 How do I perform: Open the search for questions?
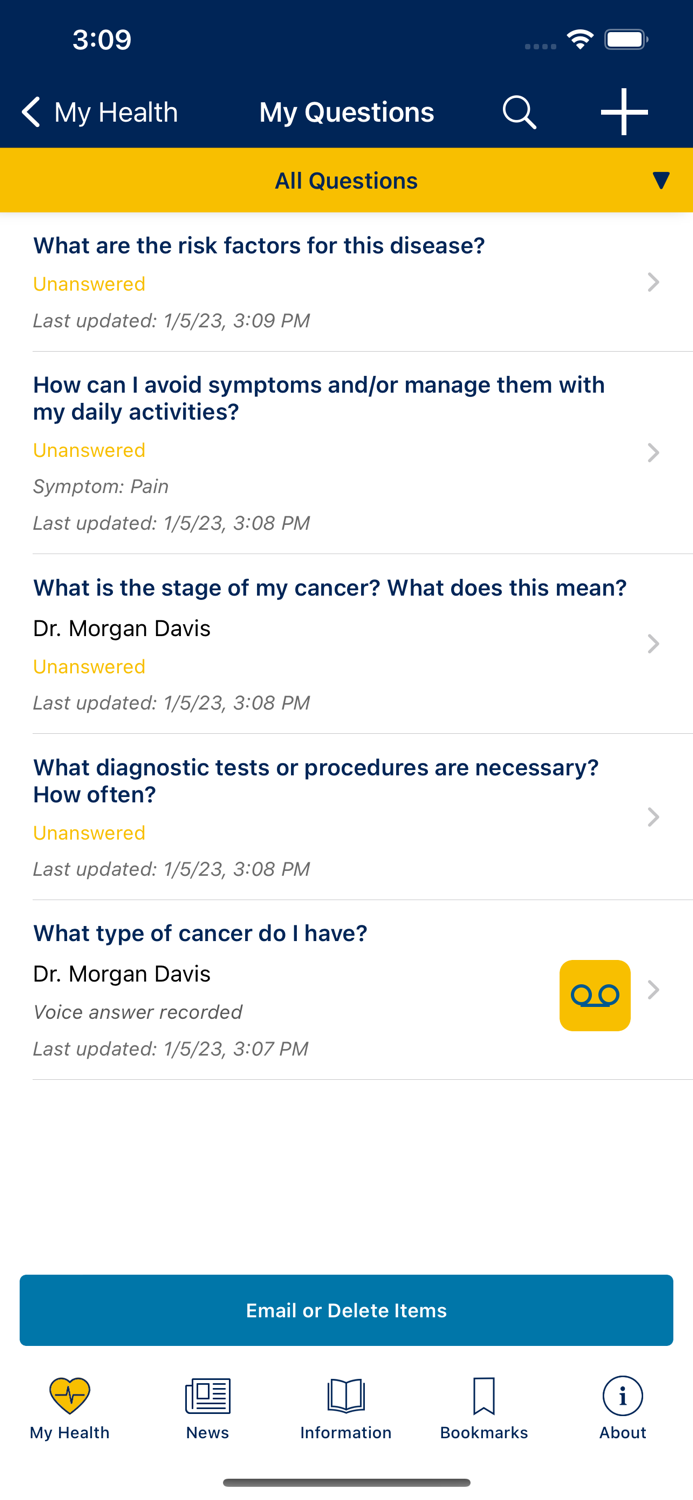point(520,112)
